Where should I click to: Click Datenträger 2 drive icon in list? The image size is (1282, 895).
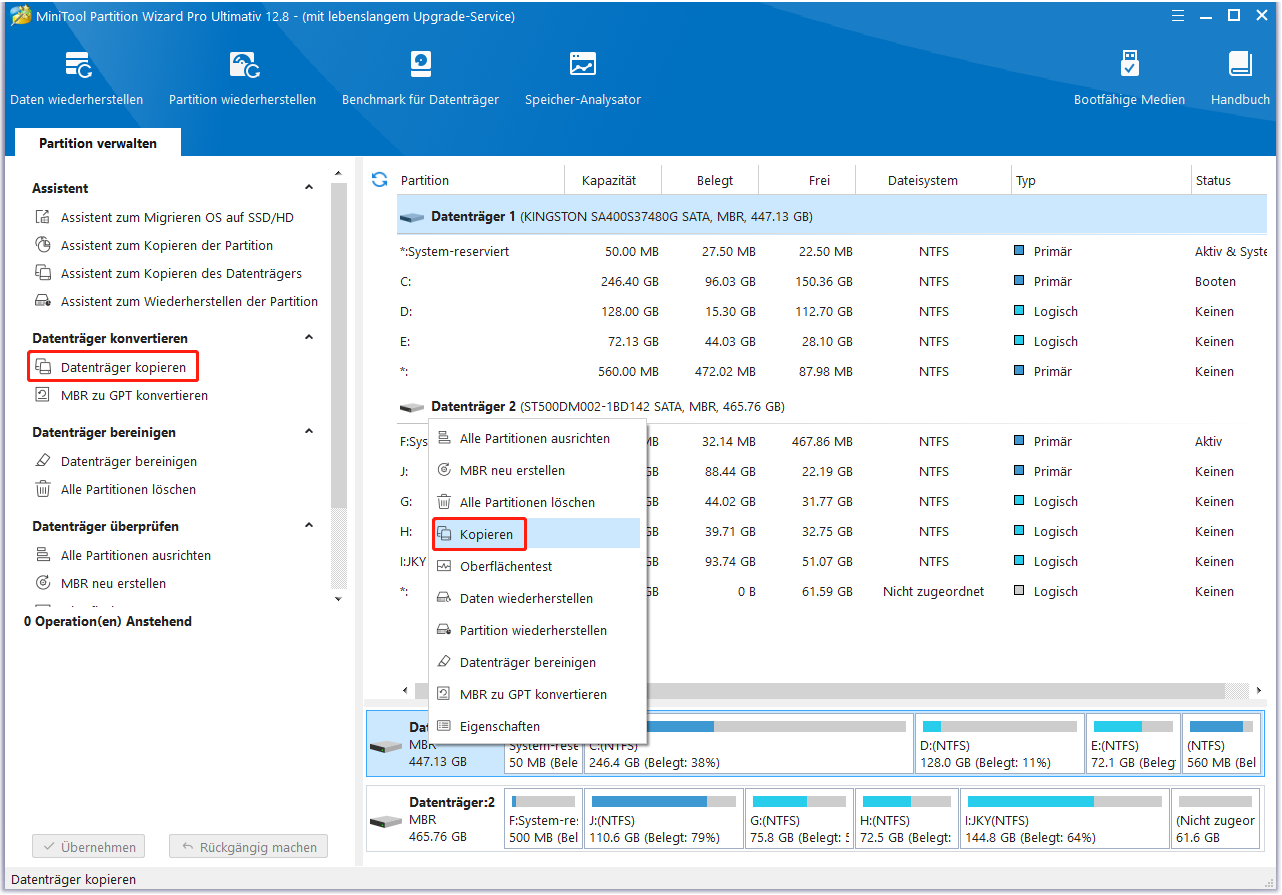pos(411,407)
